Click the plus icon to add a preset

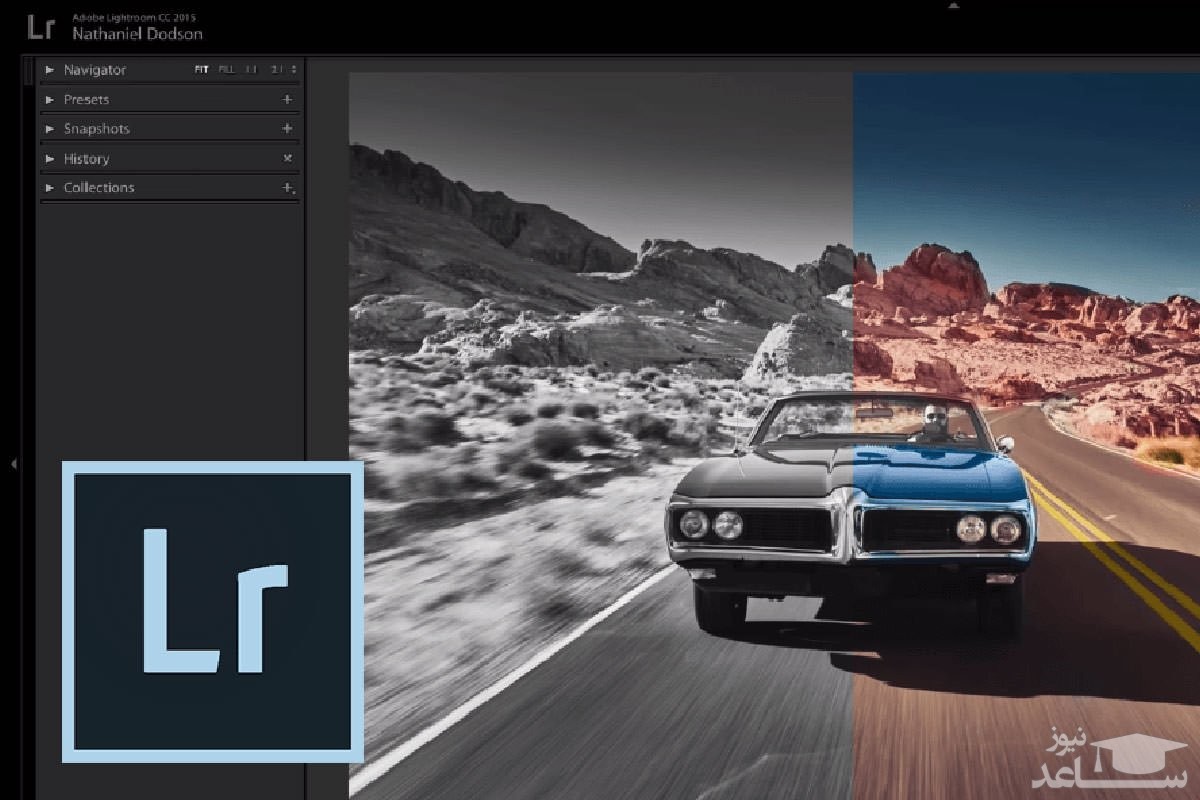point(287,100)
